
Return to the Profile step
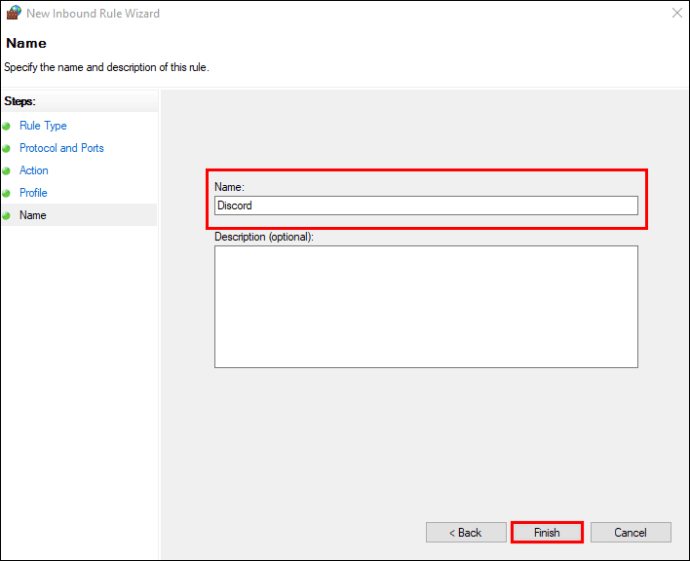click(33, 193)
